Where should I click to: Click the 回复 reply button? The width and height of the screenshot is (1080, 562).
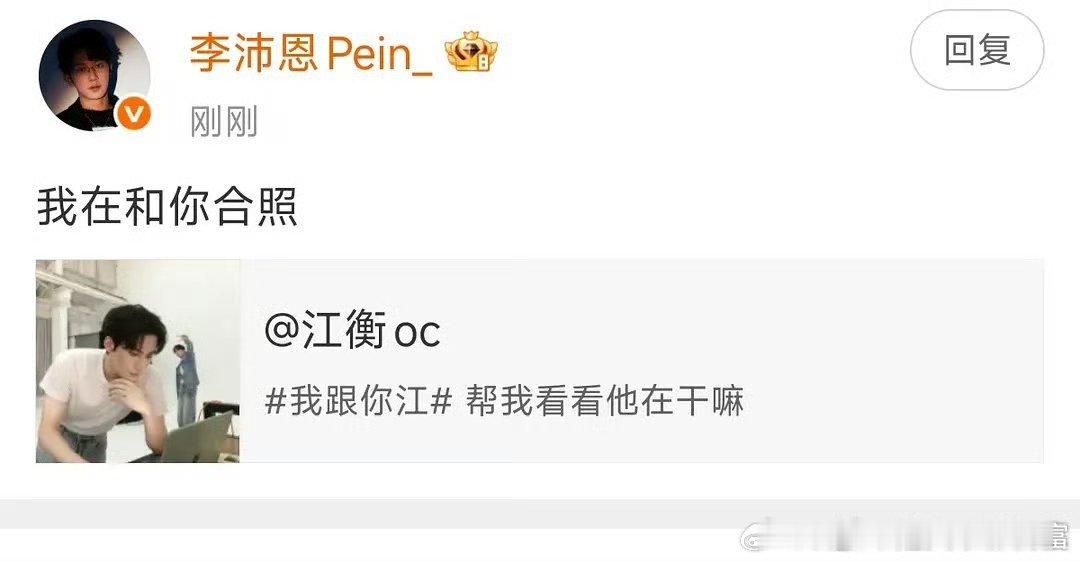(977, 50)
